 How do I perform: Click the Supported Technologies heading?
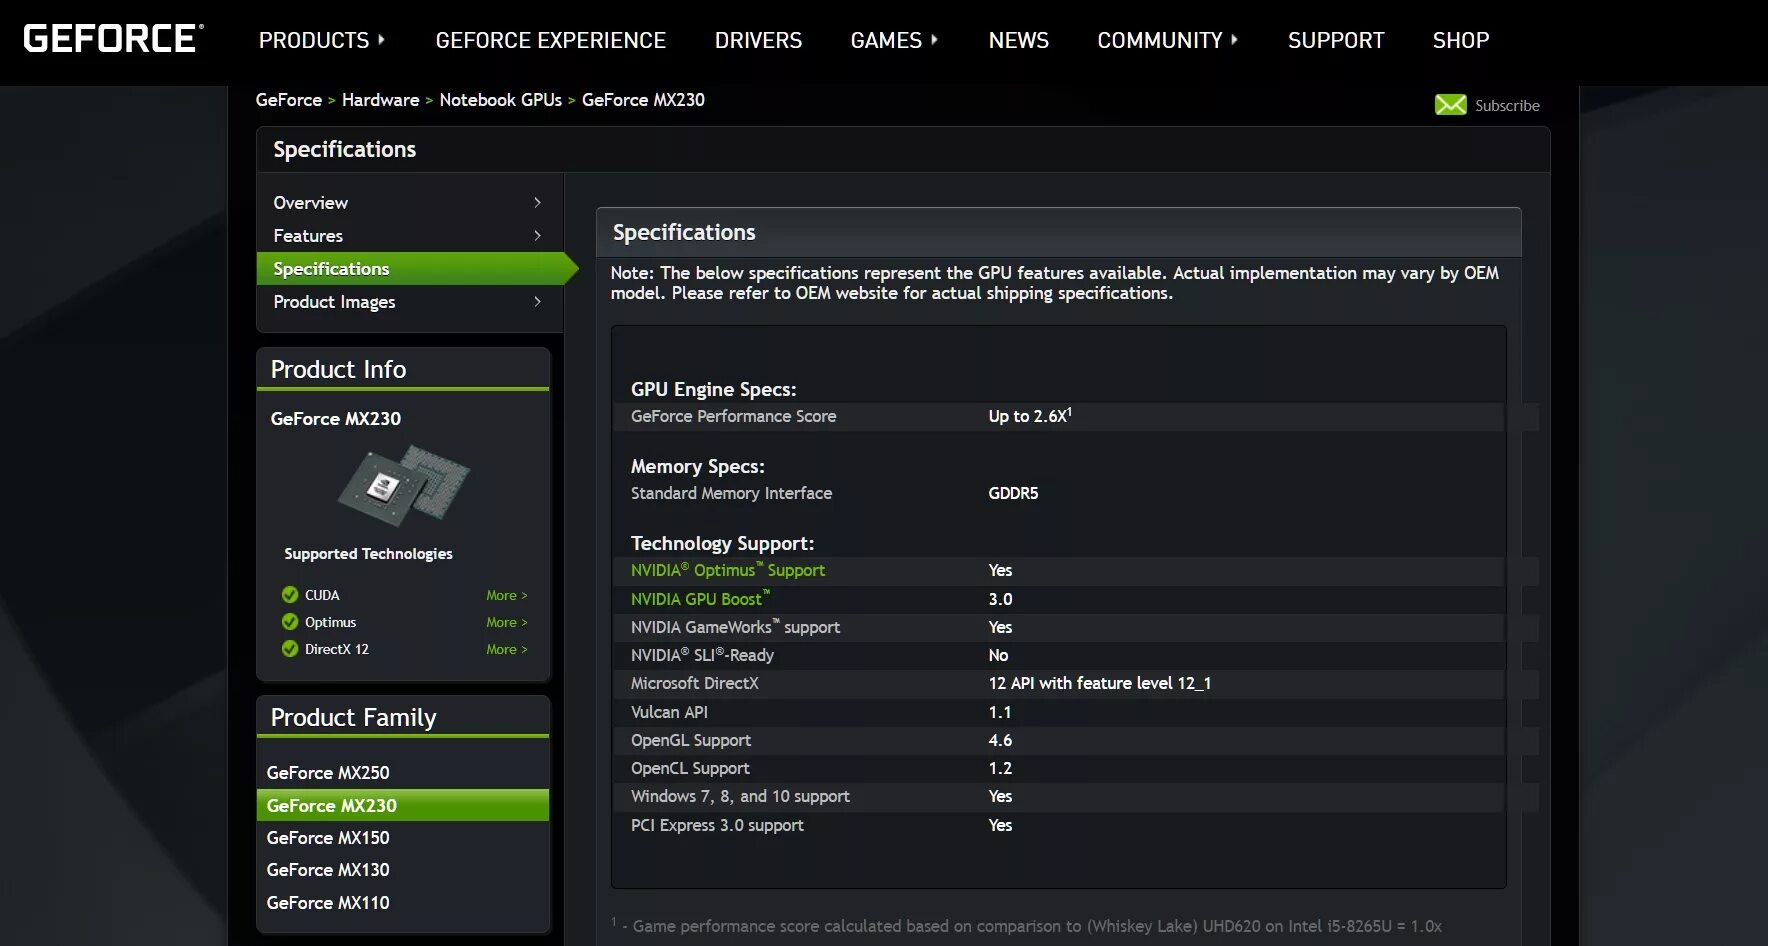[368, 554]
